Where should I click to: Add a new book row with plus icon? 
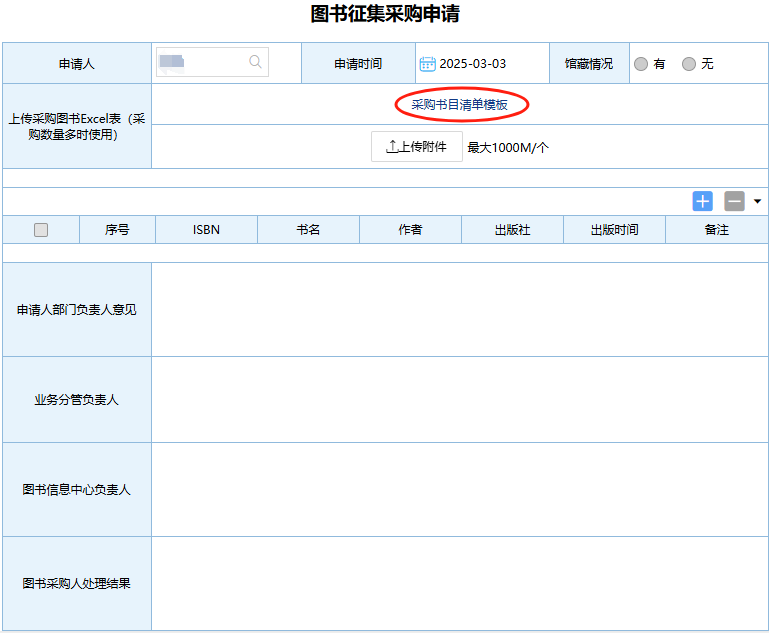click(x=702, y=201)
